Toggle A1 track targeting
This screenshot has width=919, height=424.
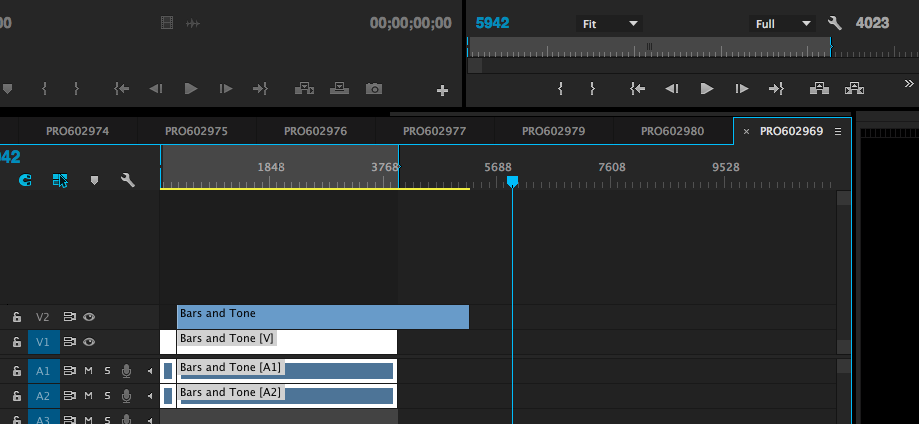tap(43, 371)
